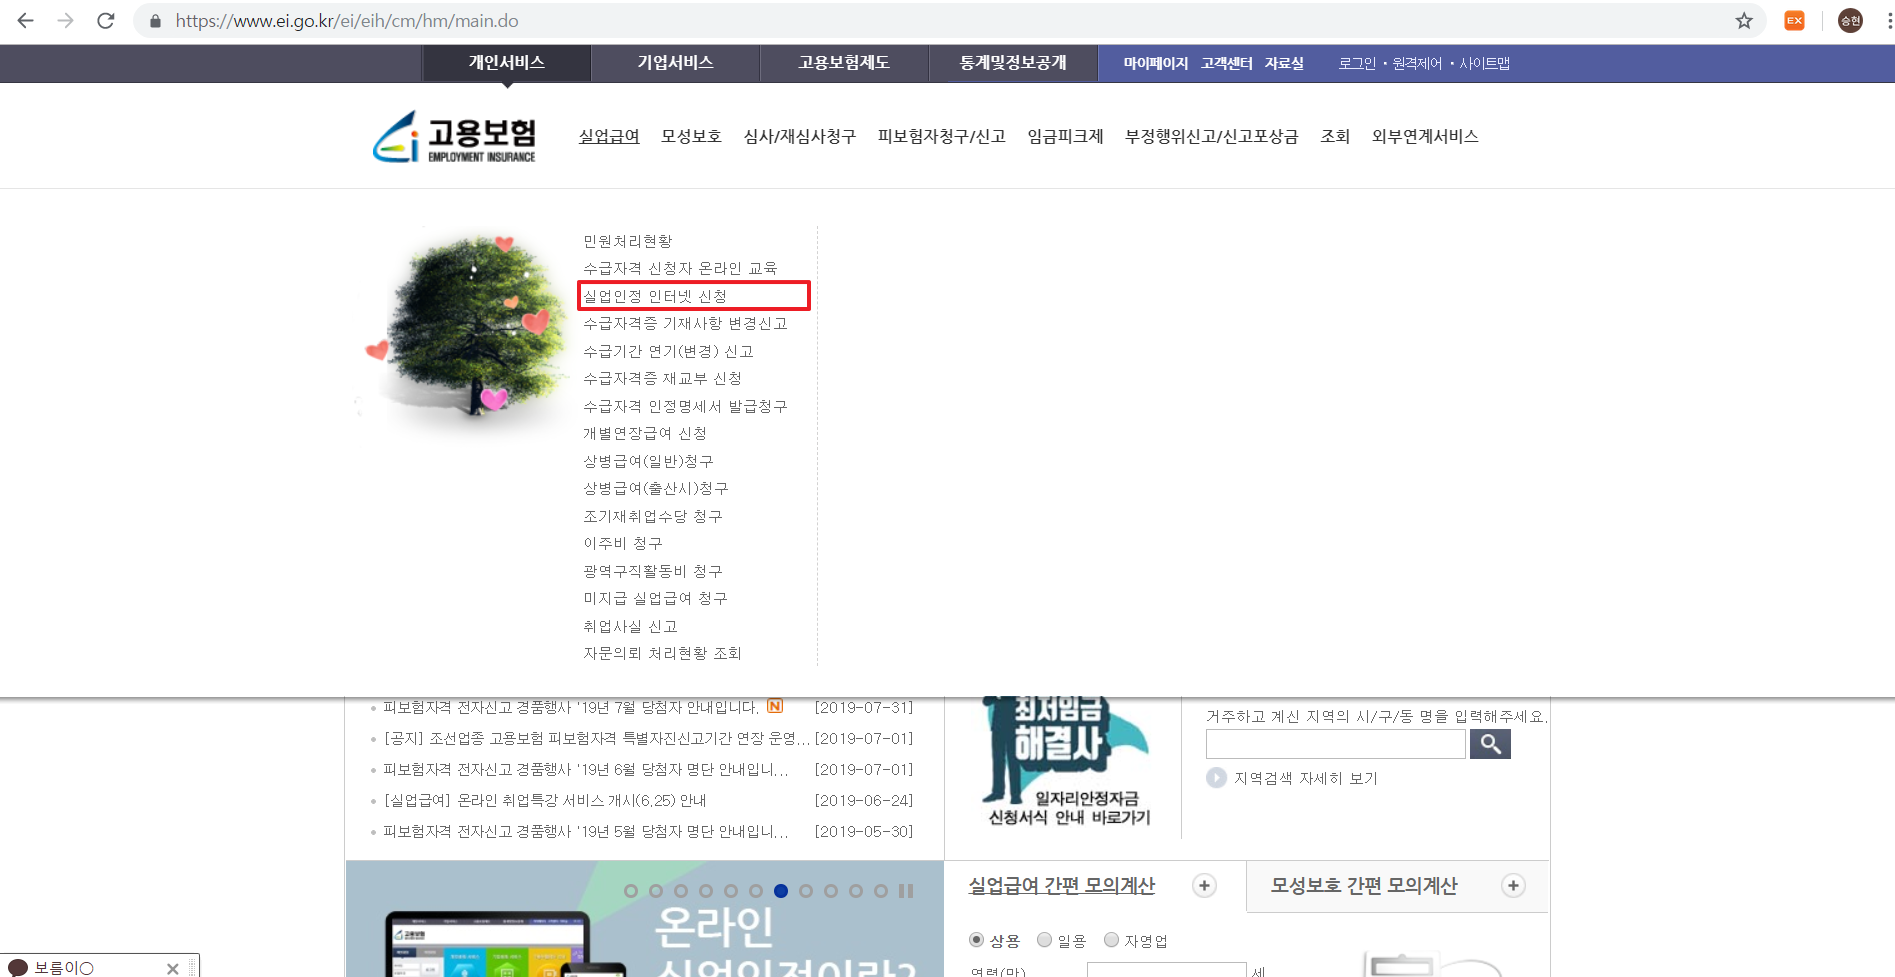Click the lock icon in the address bar
This screenshot has height=977, width=1895.
point(155,21)
